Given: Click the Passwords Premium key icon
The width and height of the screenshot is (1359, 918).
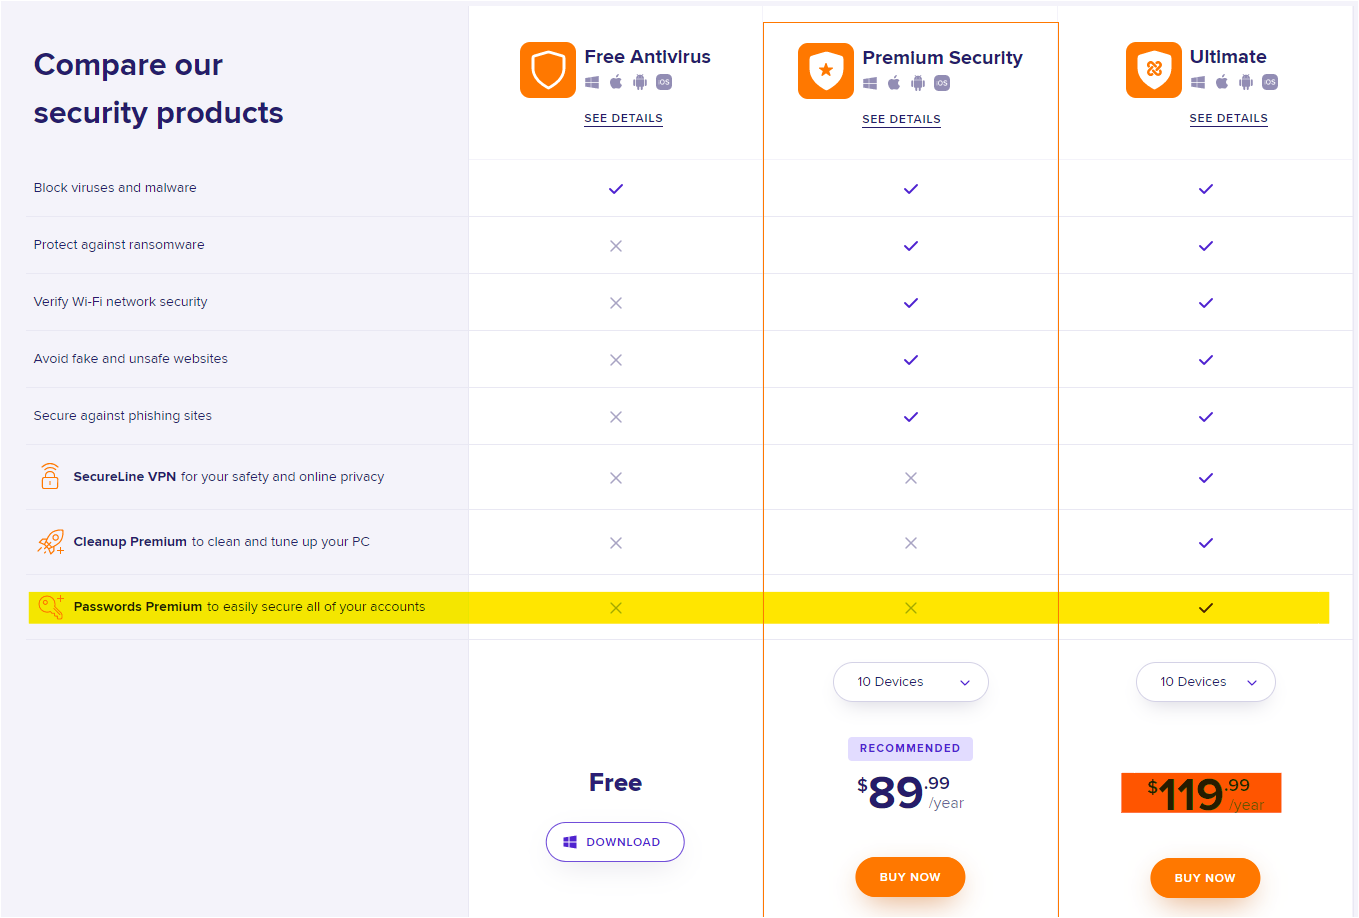Looking at the screenshot, I should pos(50,606).
